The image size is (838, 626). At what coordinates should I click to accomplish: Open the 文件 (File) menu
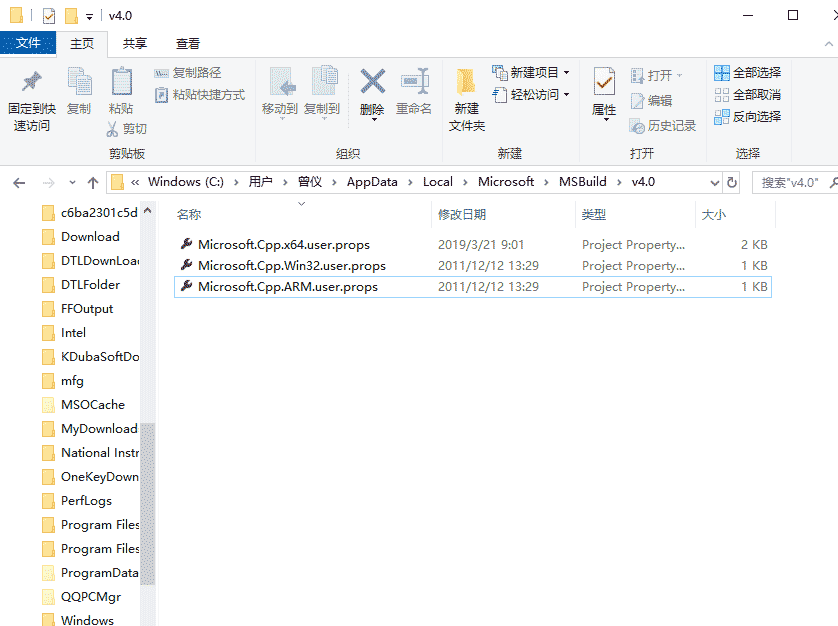click(29, 43)
